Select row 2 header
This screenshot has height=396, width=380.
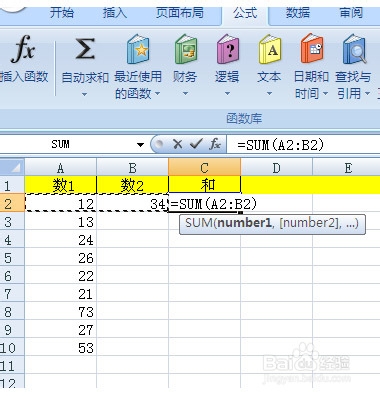12,203
